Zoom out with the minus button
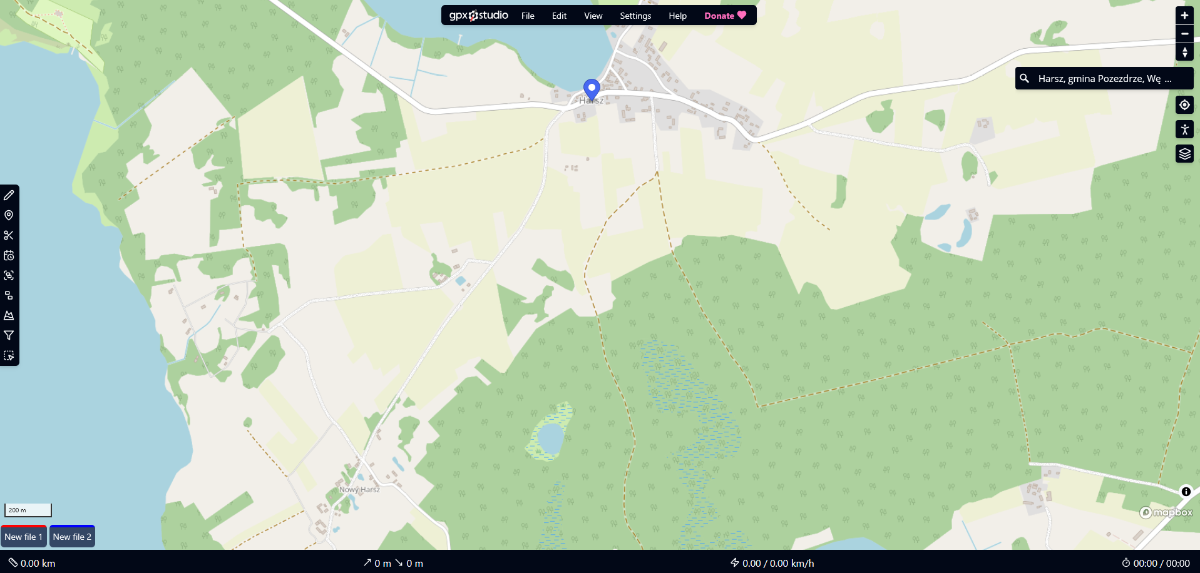Viewport: 1200px width, 573px height. pos(1185,34)
